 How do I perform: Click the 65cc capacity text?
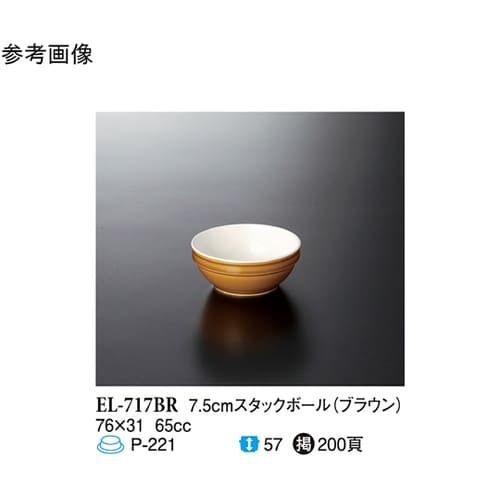coord(173,426)
